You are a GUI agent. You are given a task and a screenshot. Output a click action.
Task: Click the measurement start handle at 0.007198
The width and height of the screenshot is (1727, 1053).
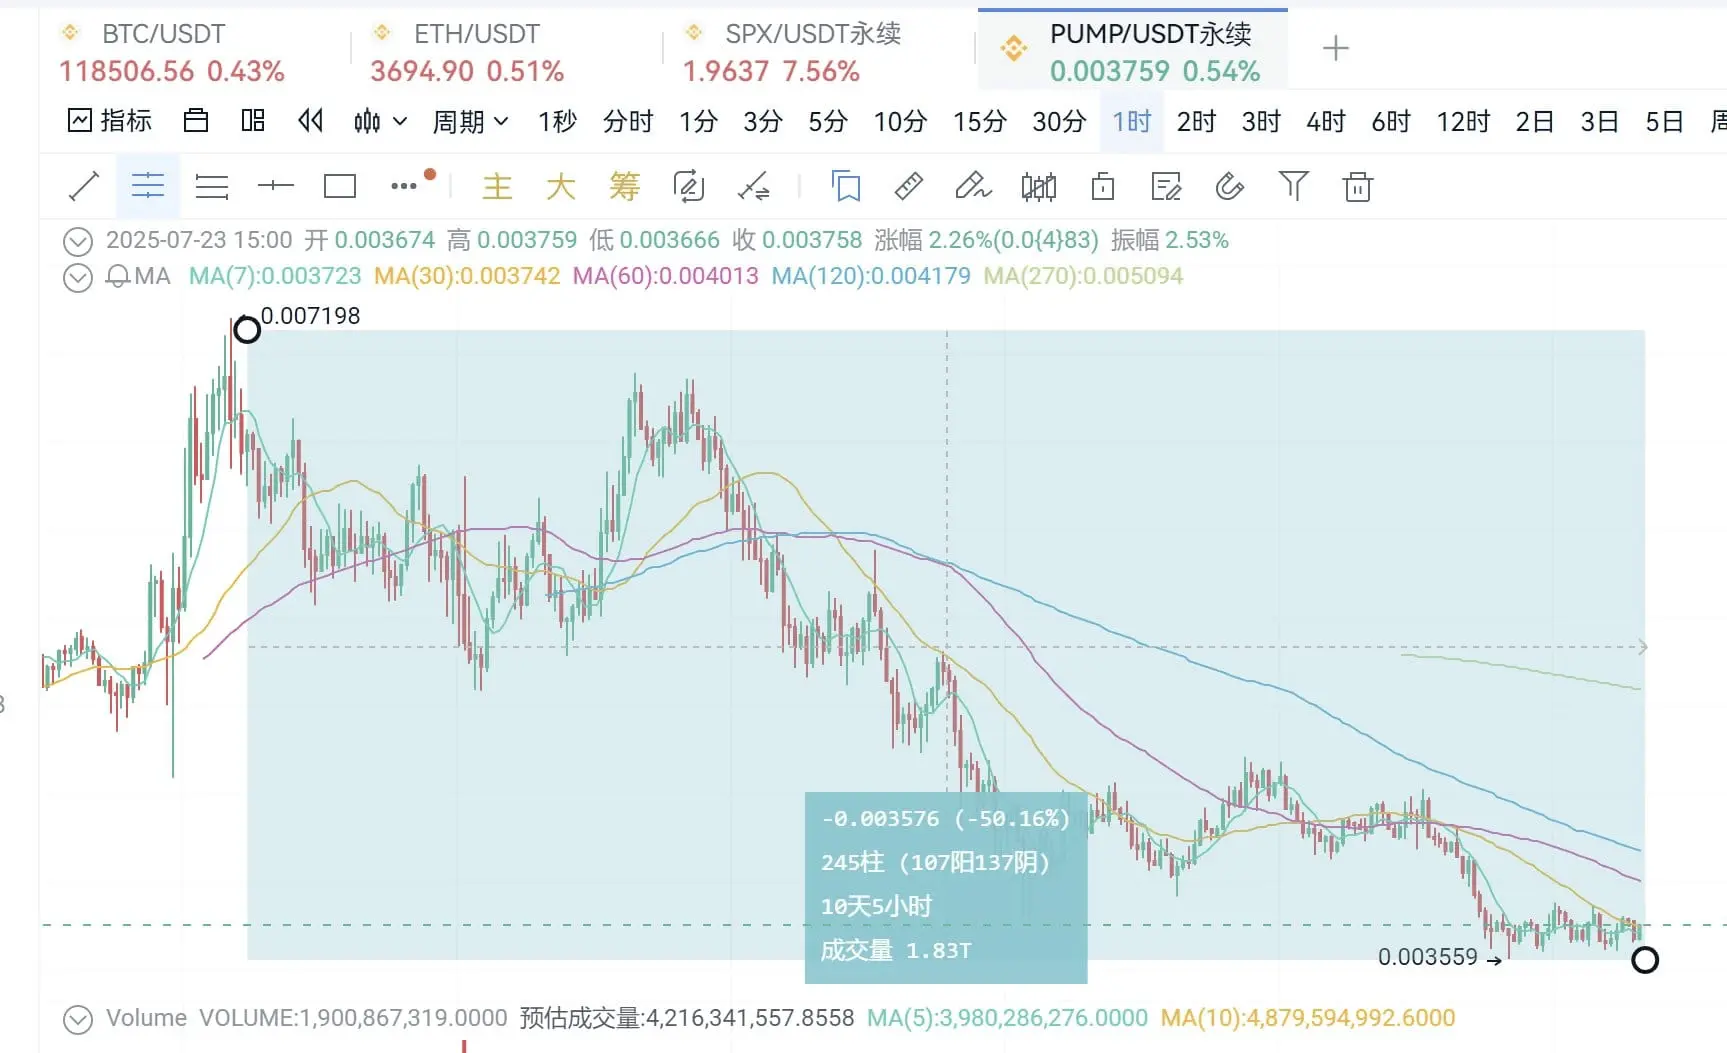247,329
